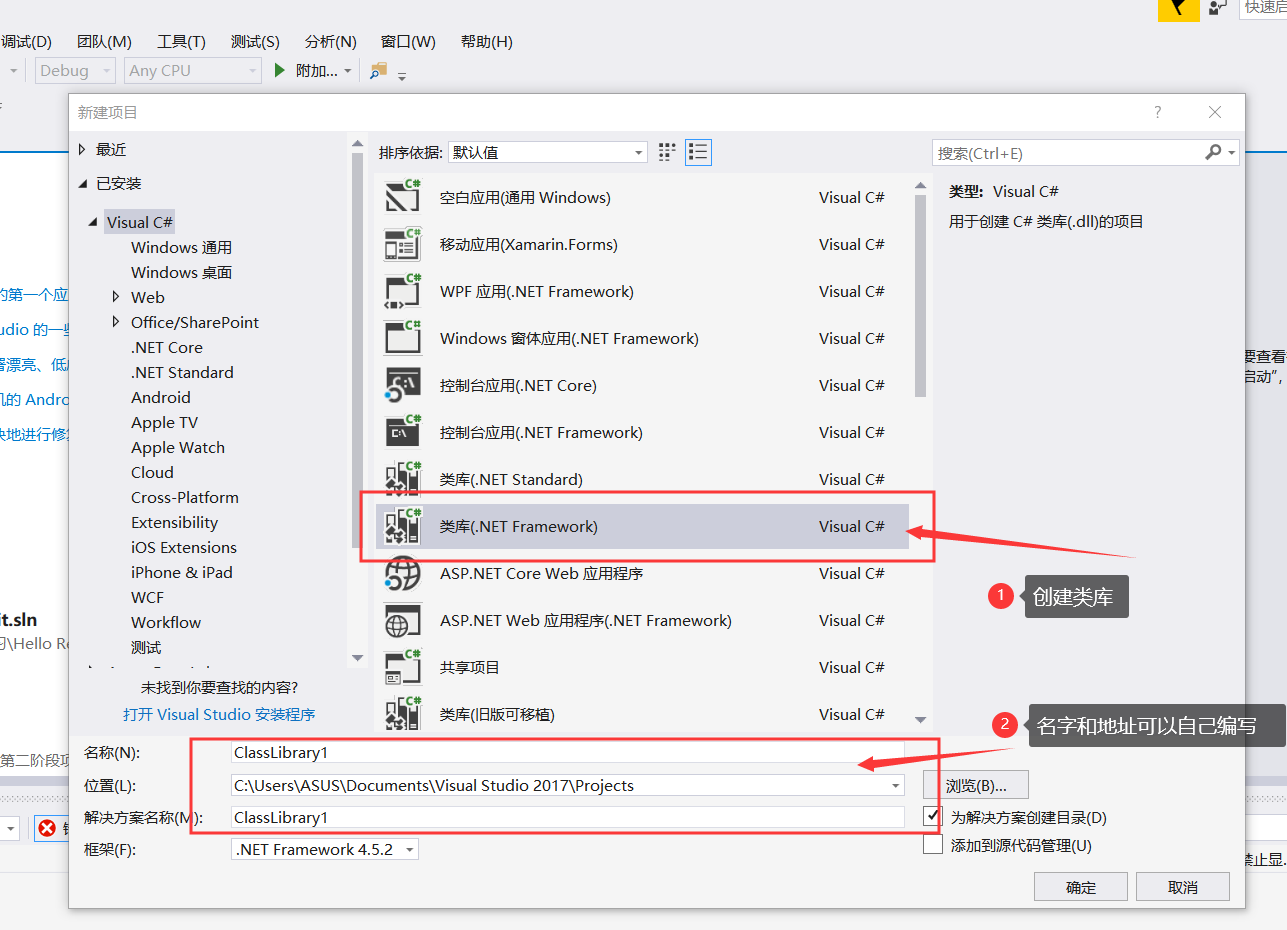Focus the 搜索(Ctrl+E) search field
1287x930 pixels.
(x=1068, y=153)
